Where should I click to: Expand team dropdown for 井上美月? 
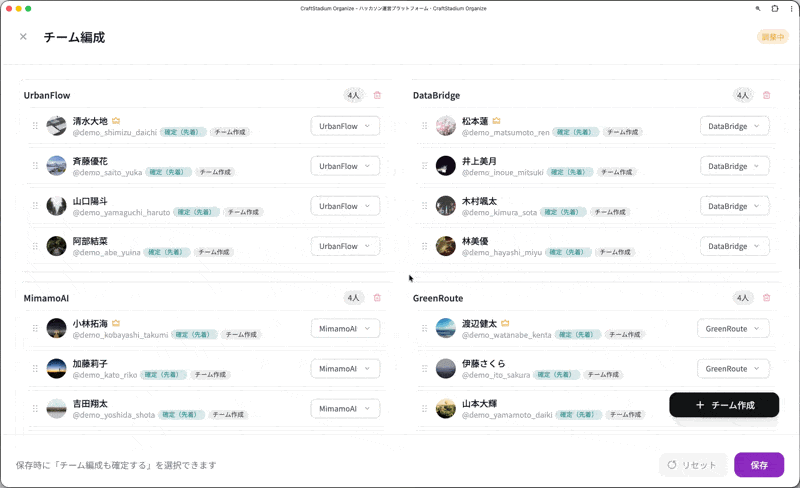pos(734,166)
